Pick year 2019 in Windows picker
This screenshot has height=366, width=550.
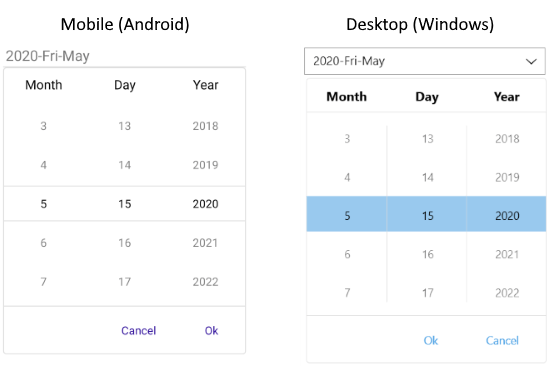tap(507, 177)
